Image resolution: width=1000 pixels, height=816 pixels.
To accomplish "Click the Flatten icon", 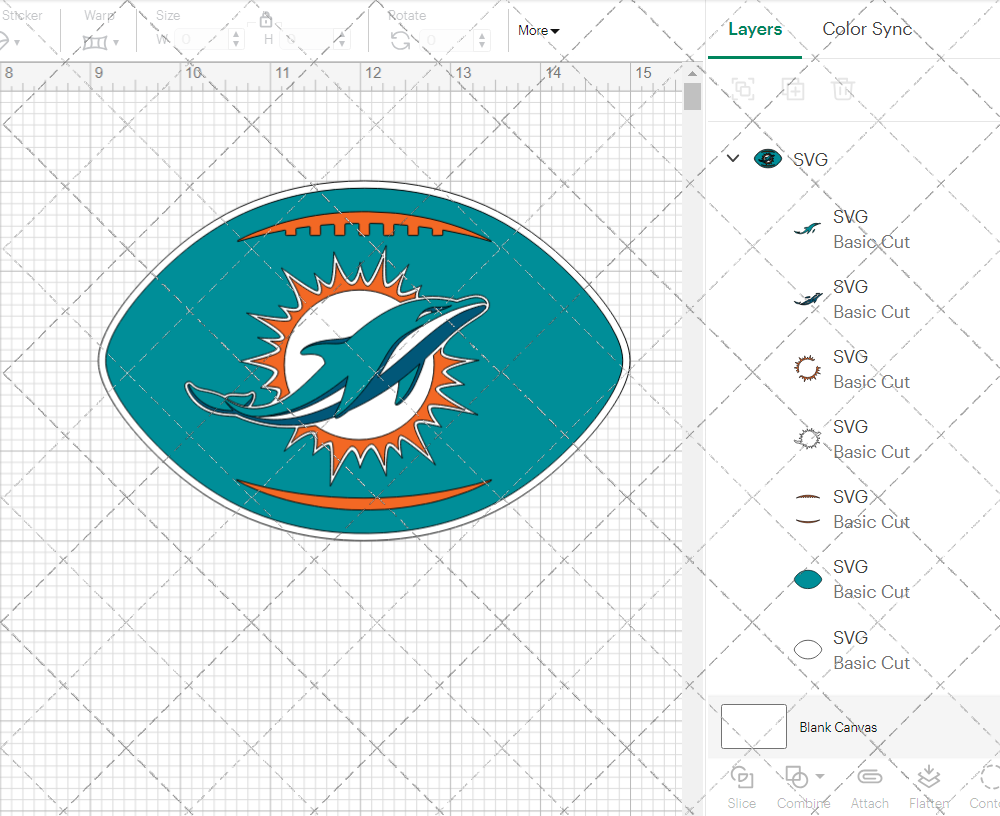I will [x=929, y=777].
